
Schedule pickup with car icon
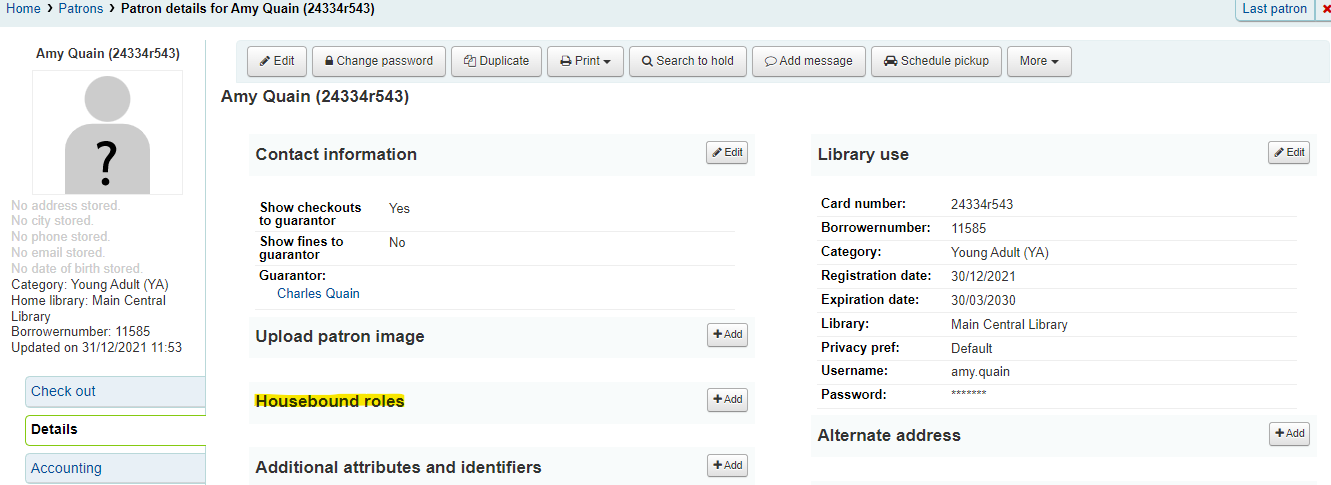[x=936, y=61]
